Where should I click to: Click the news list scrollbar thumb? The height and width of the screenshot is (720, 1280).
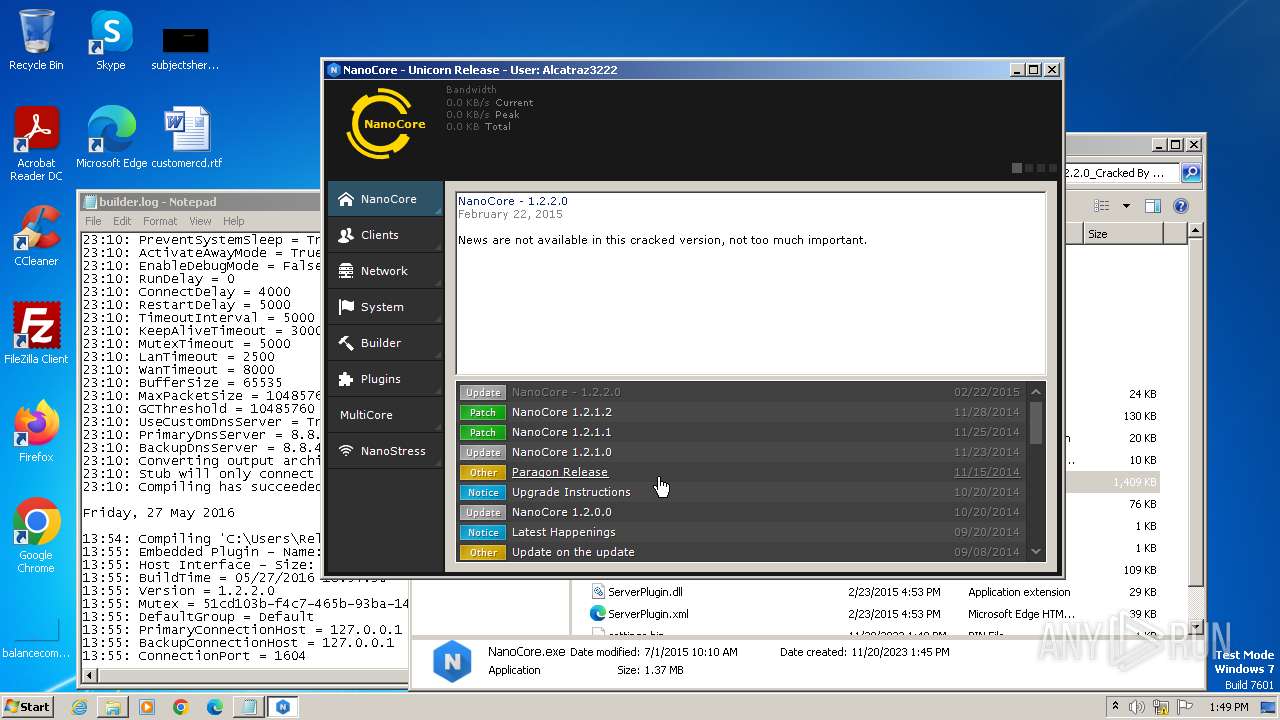[x=1036, y=422]
